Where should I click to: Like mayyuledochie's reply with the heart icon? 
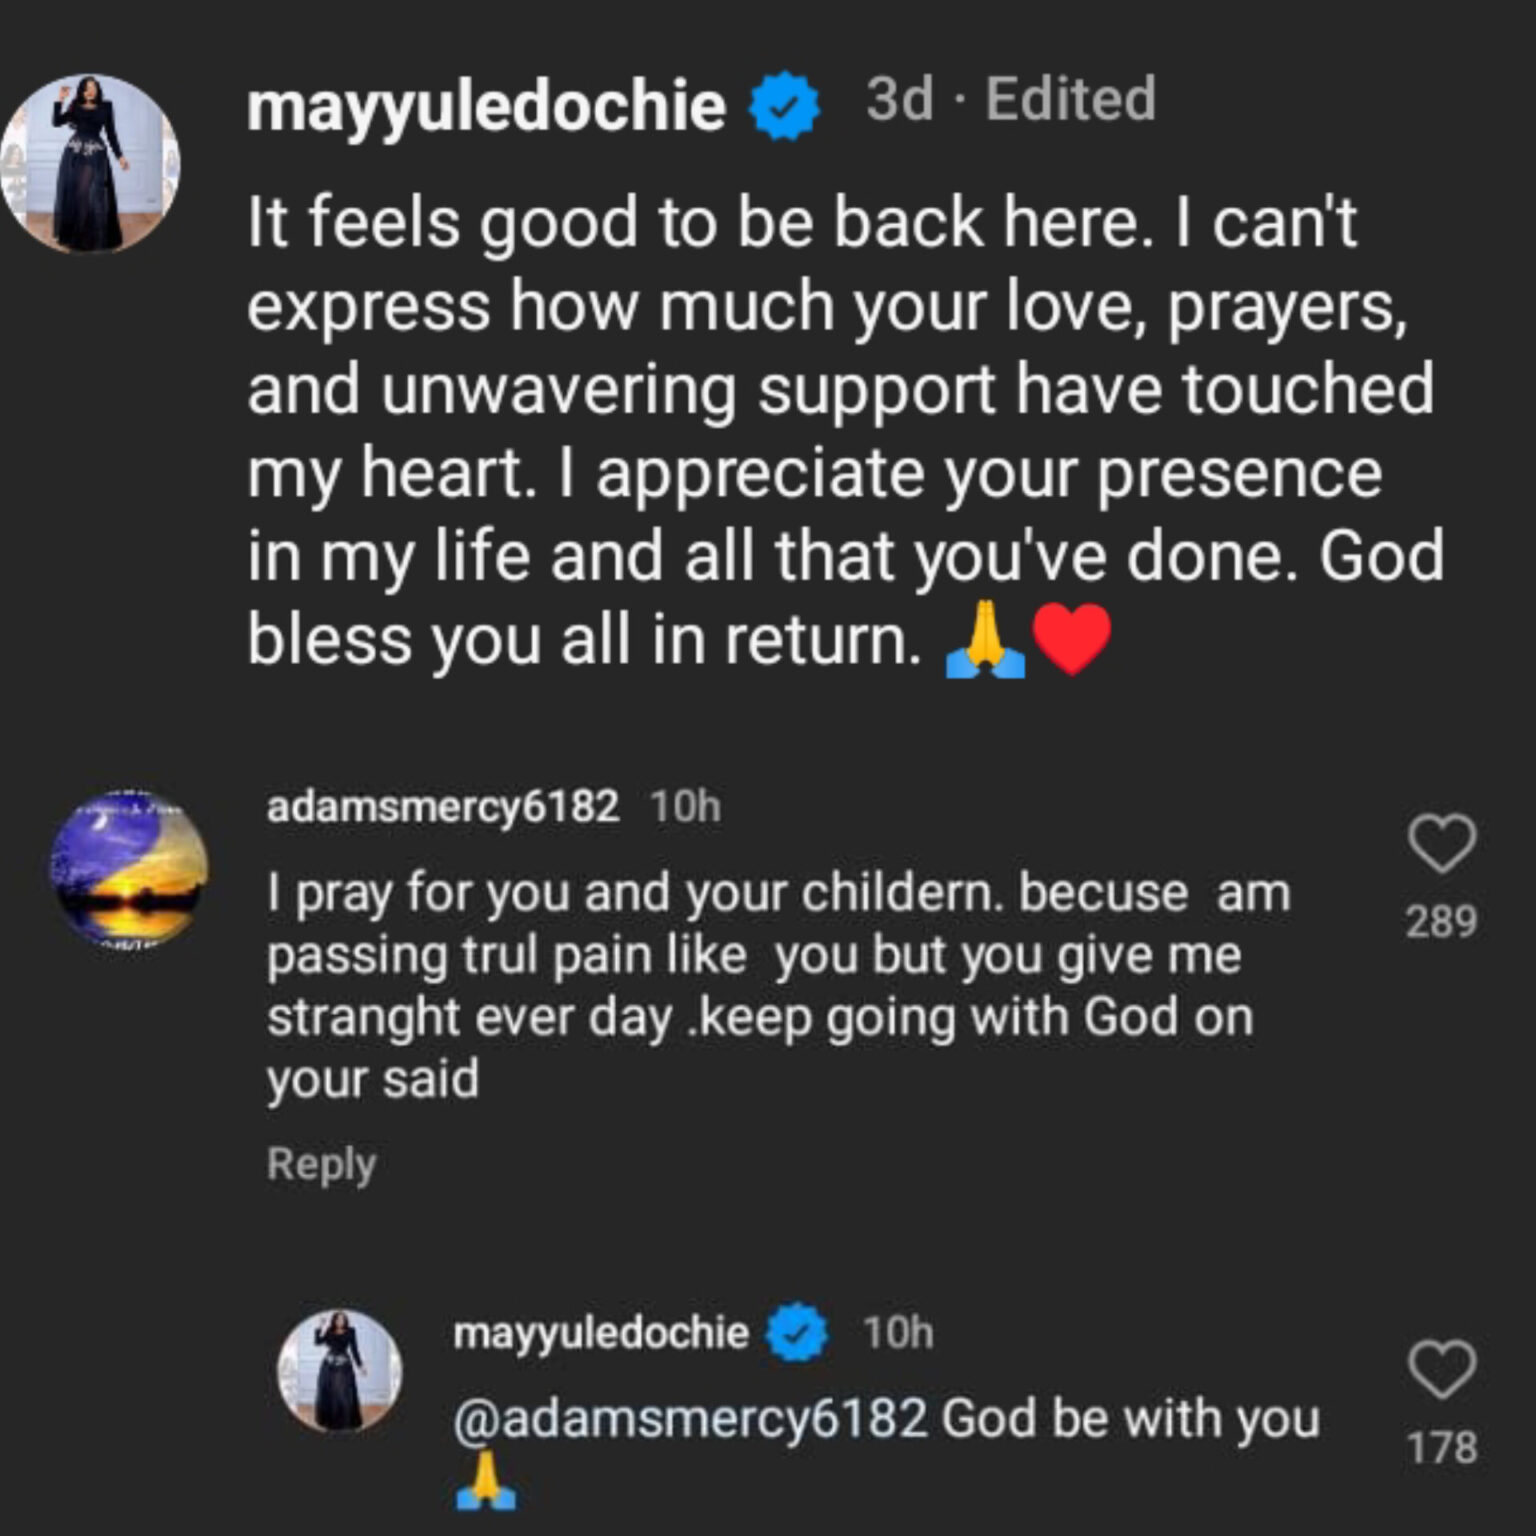coord(1441,1369)
